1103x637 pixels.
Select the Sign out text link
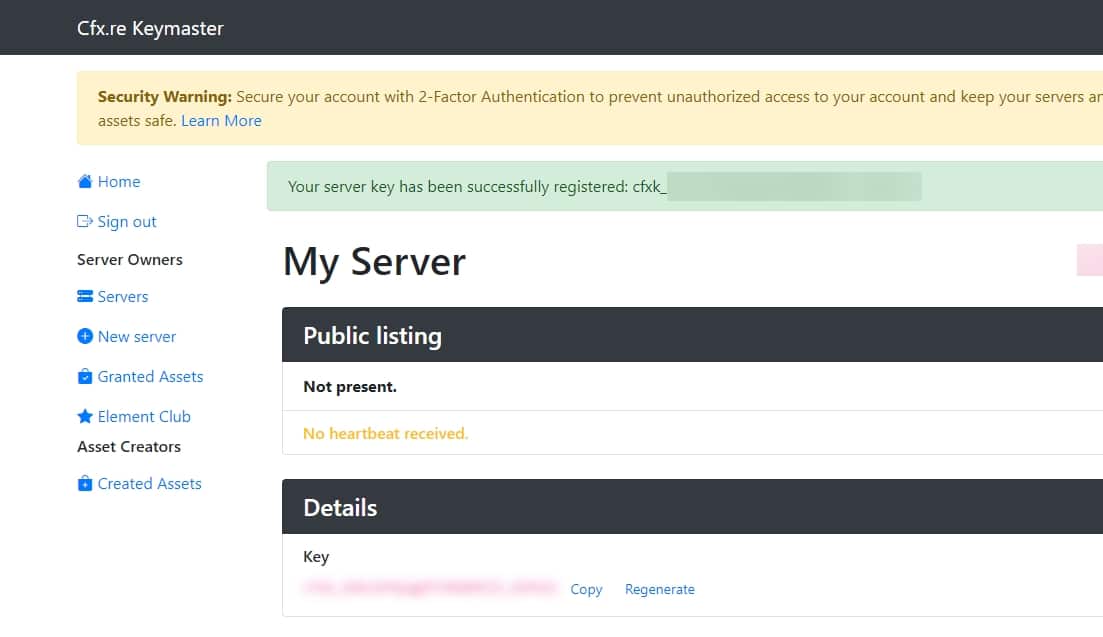click(x=127, y=222)
